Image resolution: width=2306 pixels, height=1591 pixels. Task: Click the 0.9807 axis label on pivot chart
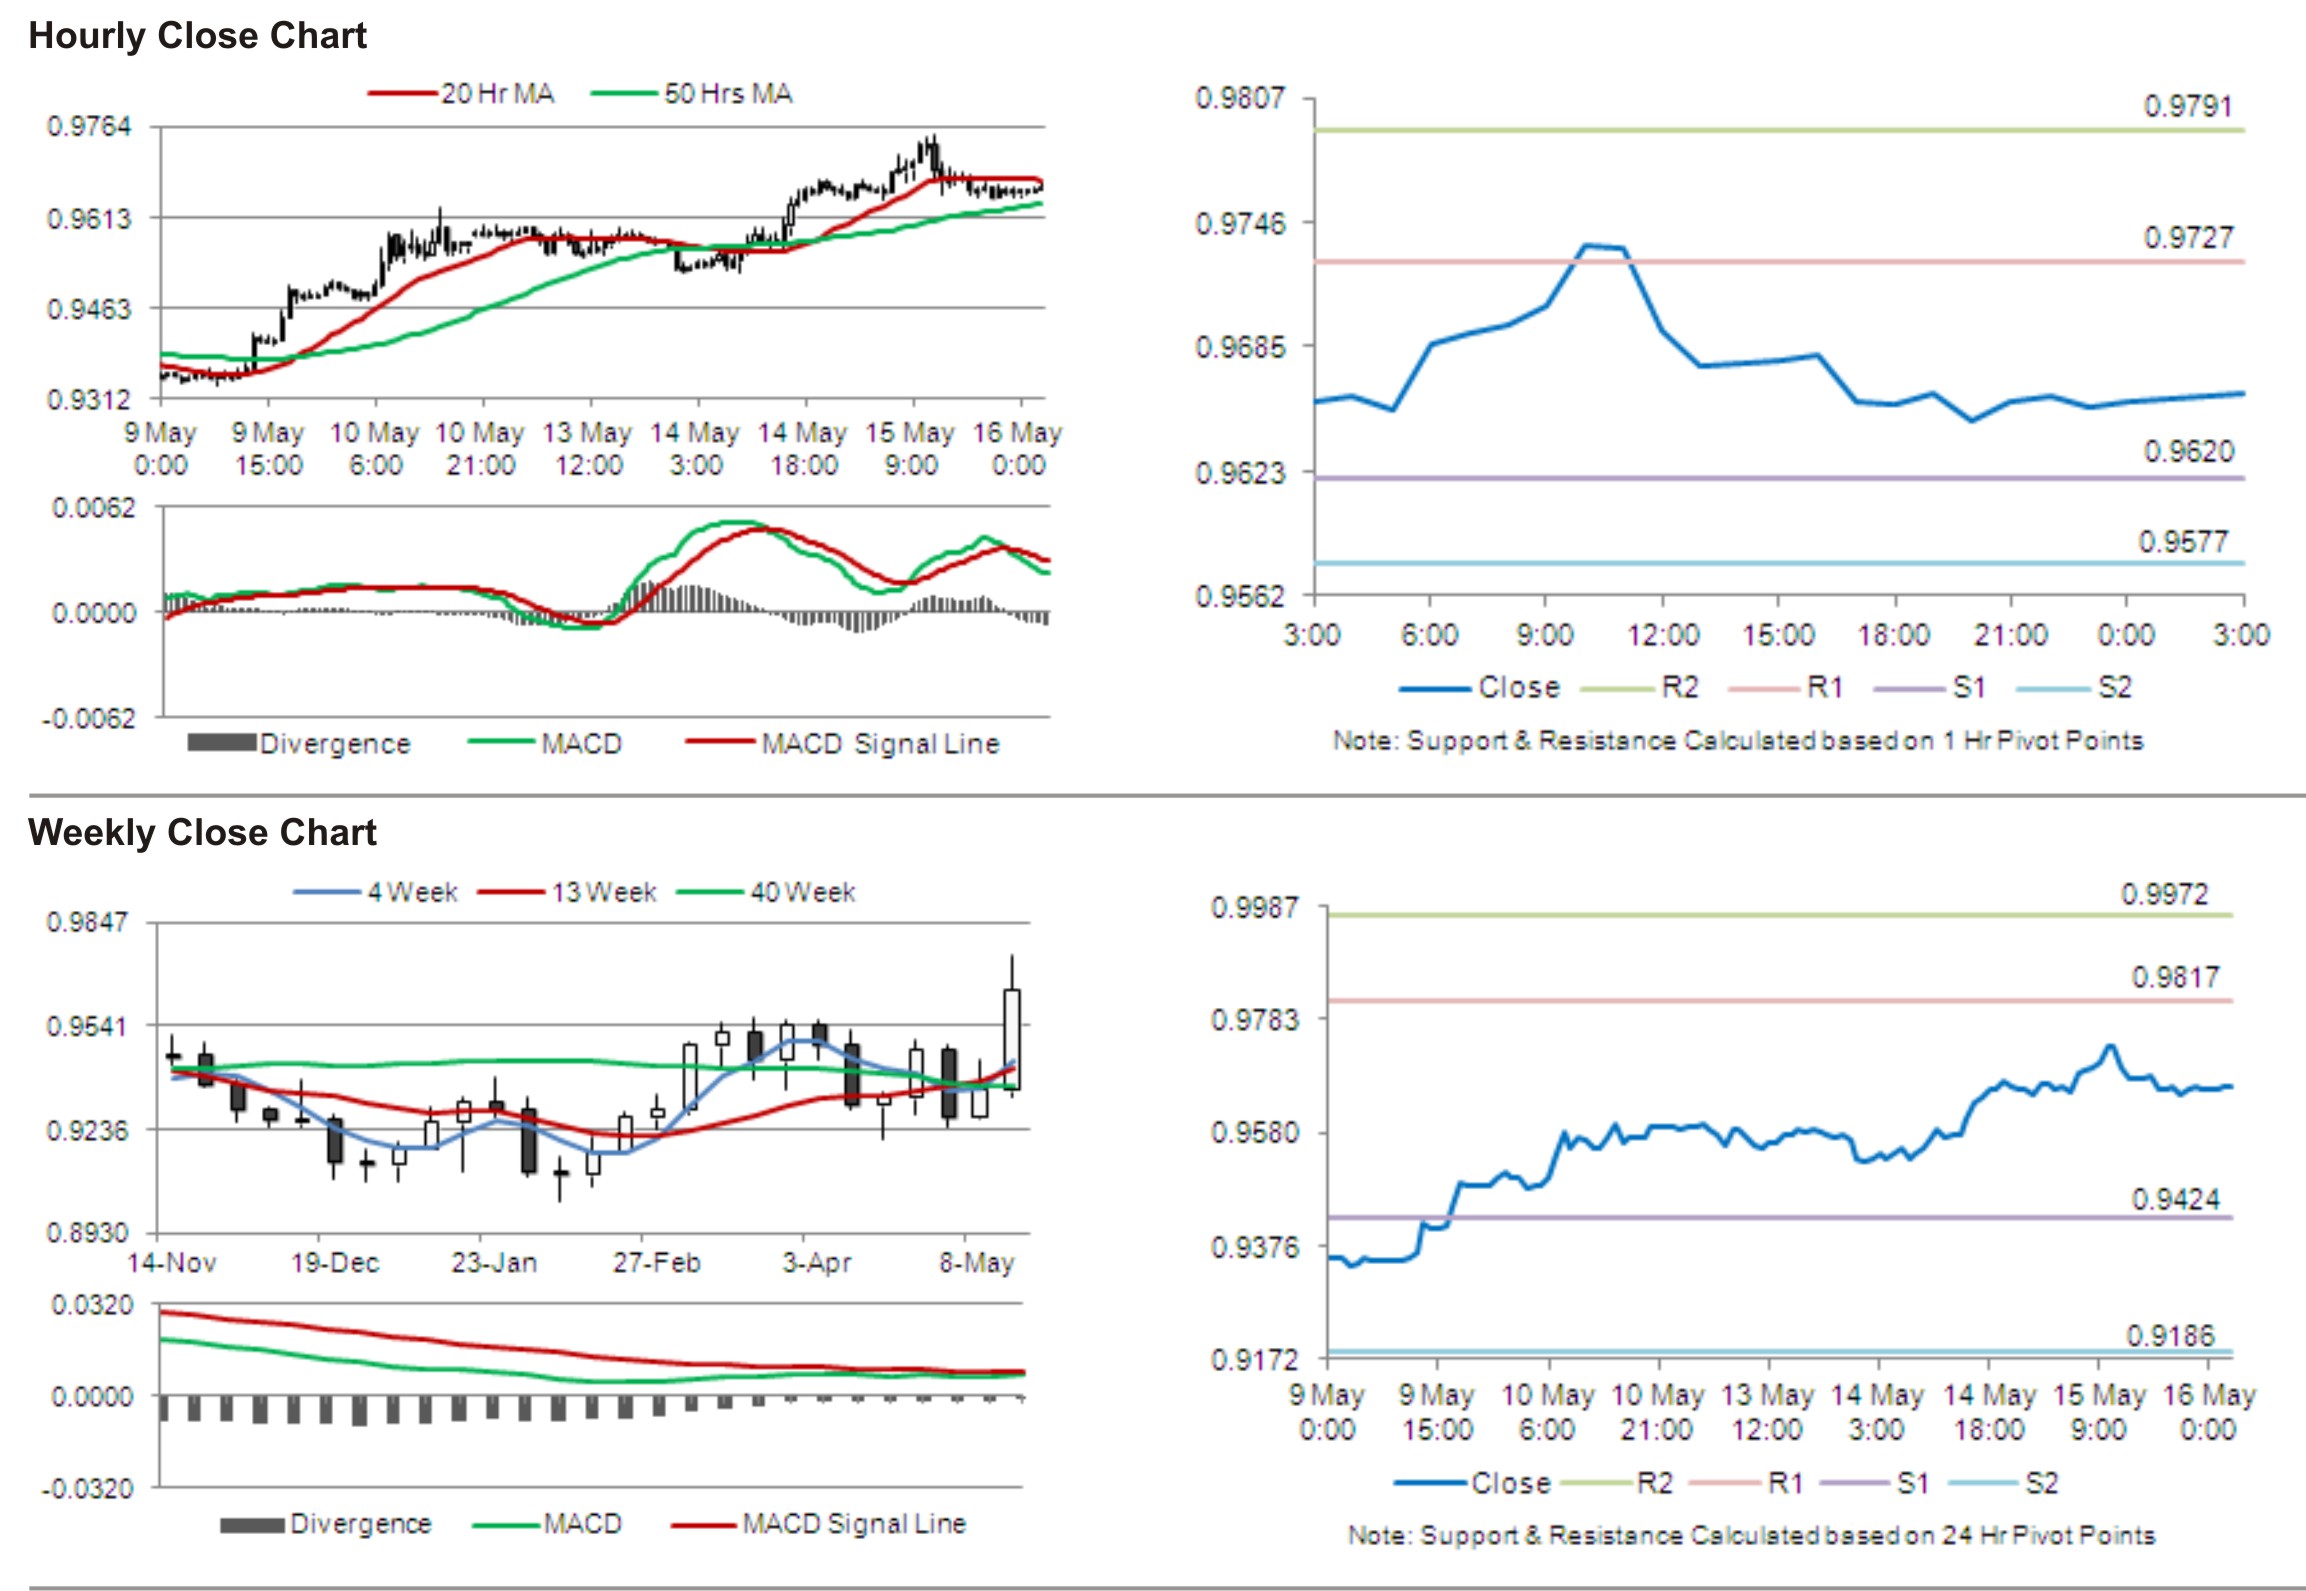pyautogui.click(x=1240, y=98)
